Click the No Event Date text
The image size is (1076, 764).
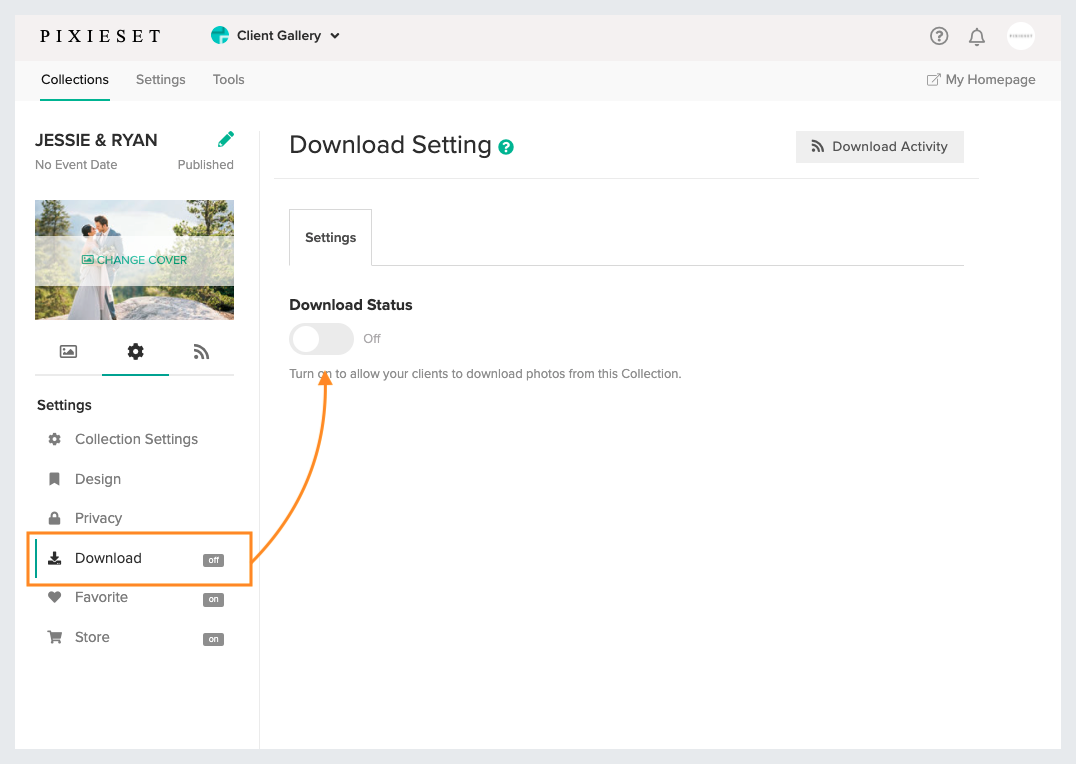tap(76, 165)
